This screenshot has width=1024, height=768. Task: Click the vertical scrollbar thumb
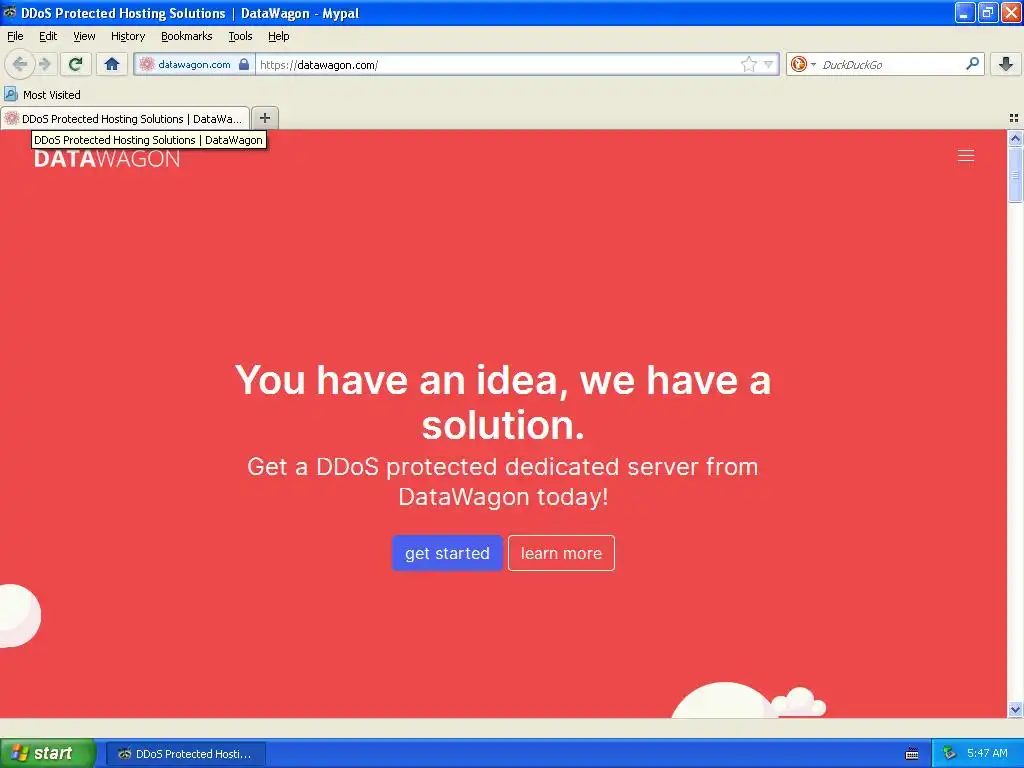[x=1015, y=174]
